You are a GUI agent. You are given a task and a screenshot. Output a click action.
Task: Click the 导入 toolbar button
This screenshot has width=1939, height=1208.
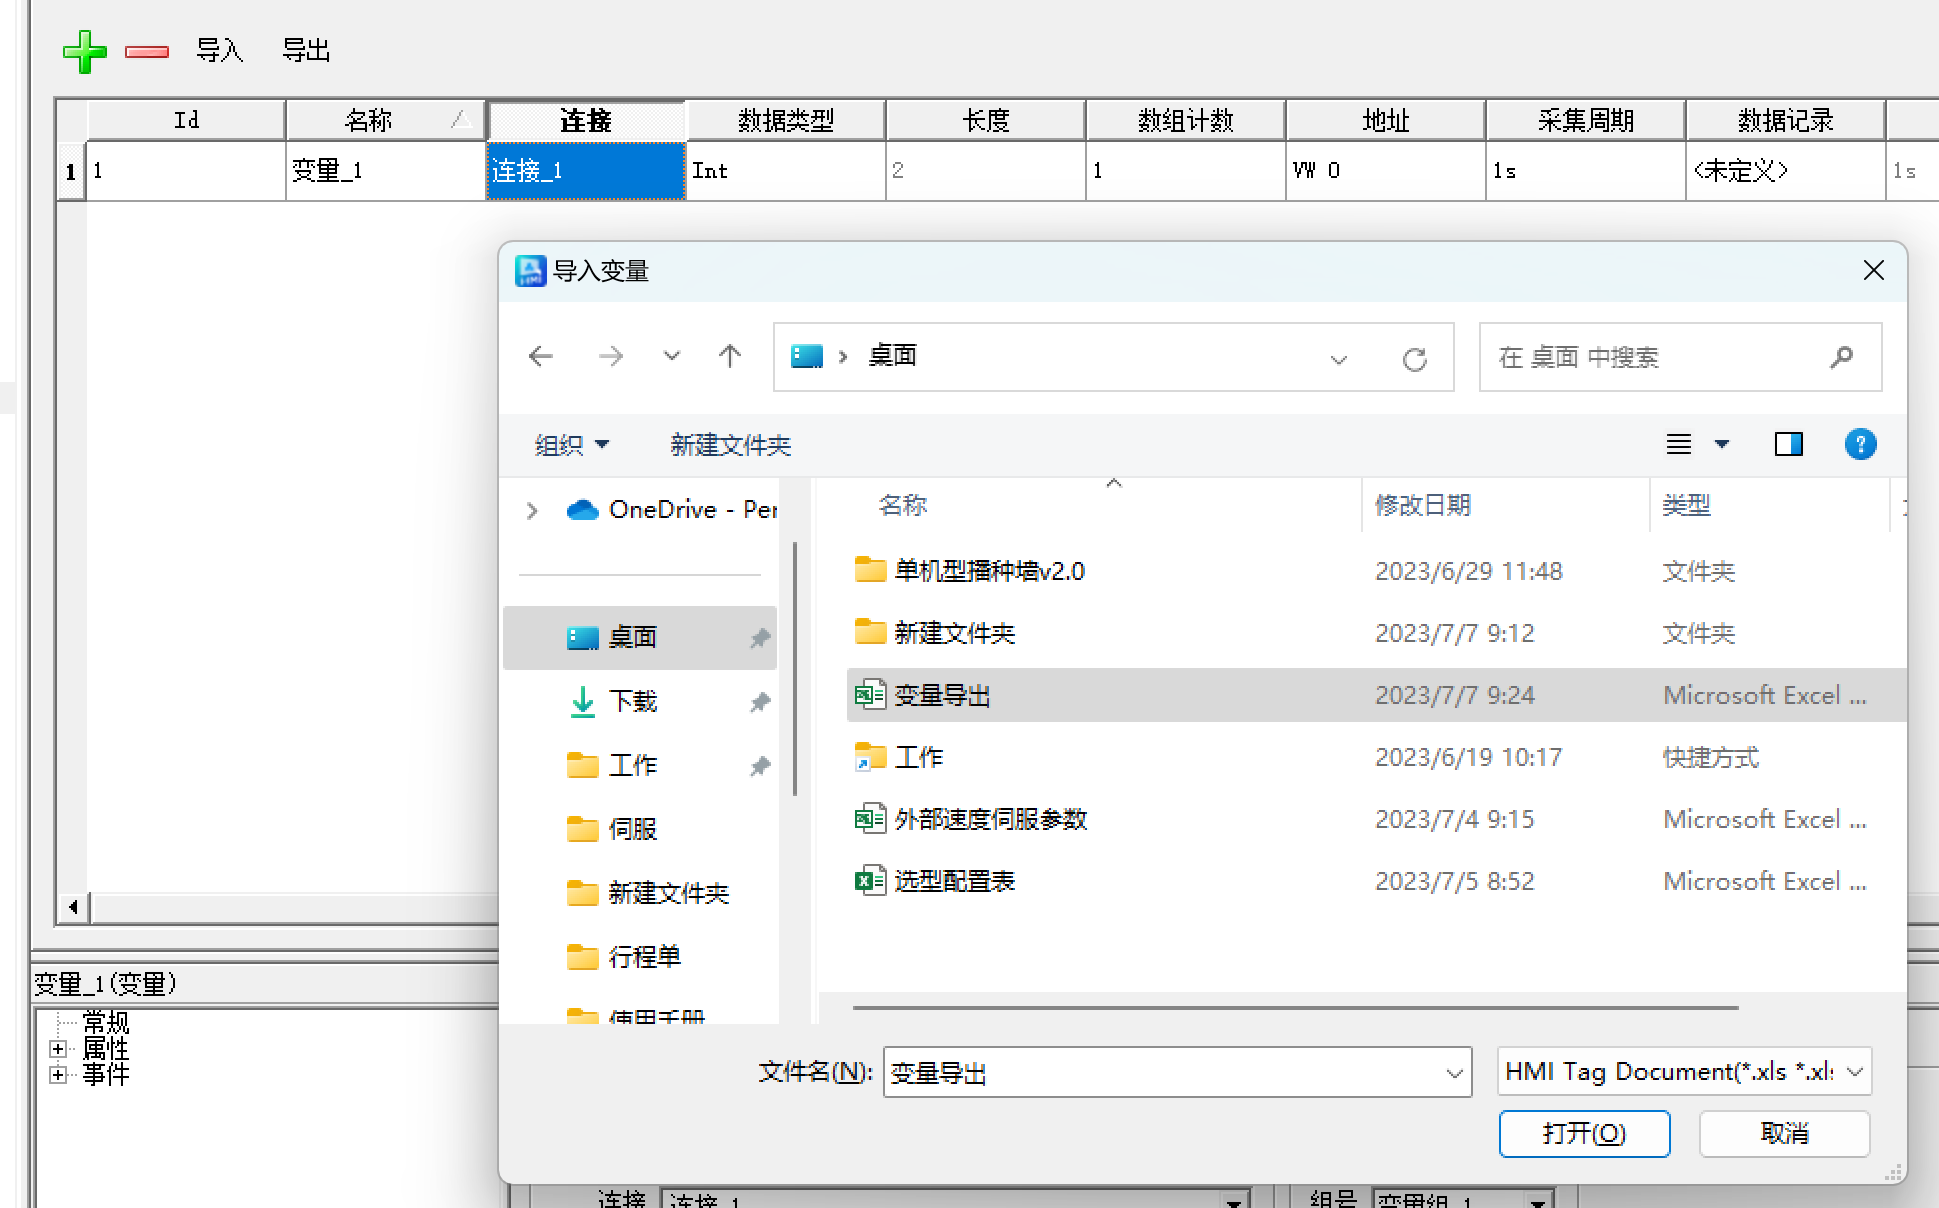(220, 50)
